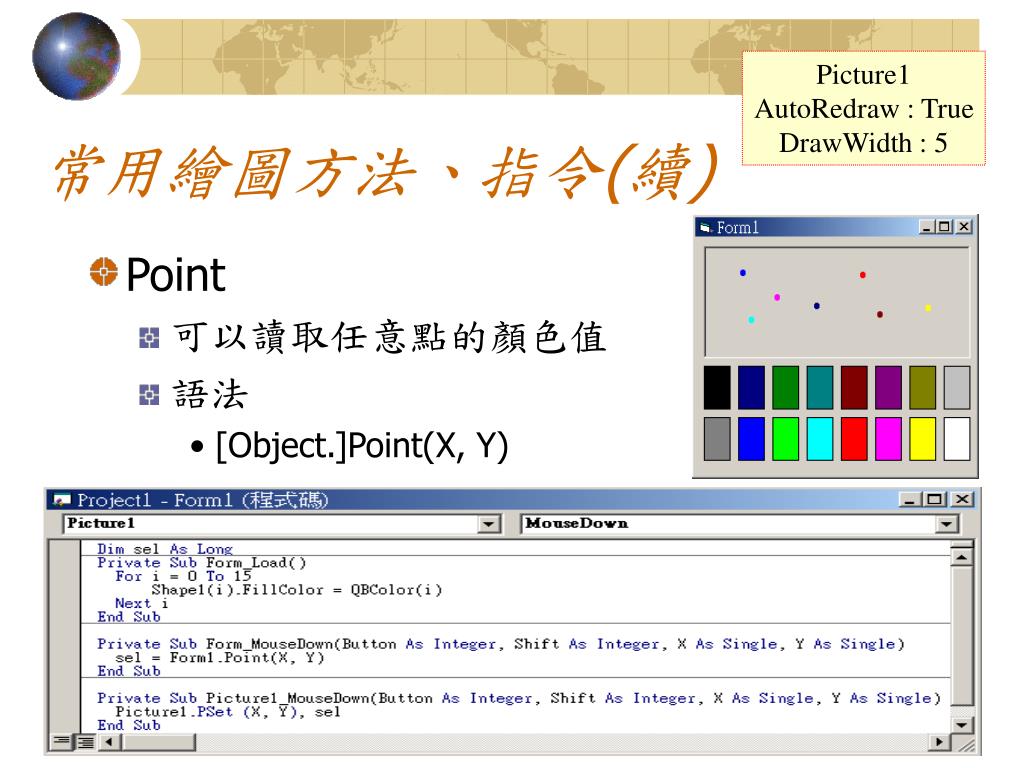Image resolution: width=1024 pixels, height=768 pixels.
Task: Choose the light gray swatch
Action: pos(957,388)
